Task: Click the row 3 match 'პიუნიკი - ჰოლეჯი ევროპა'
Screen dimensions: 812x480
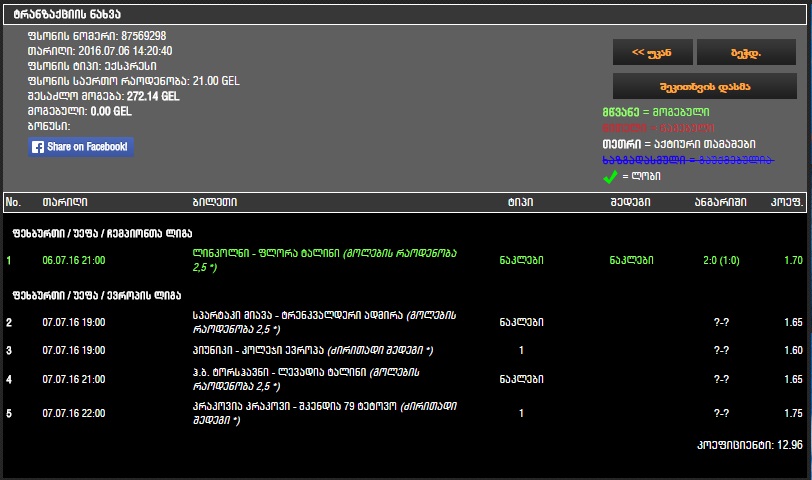Action: click(258, 351)
